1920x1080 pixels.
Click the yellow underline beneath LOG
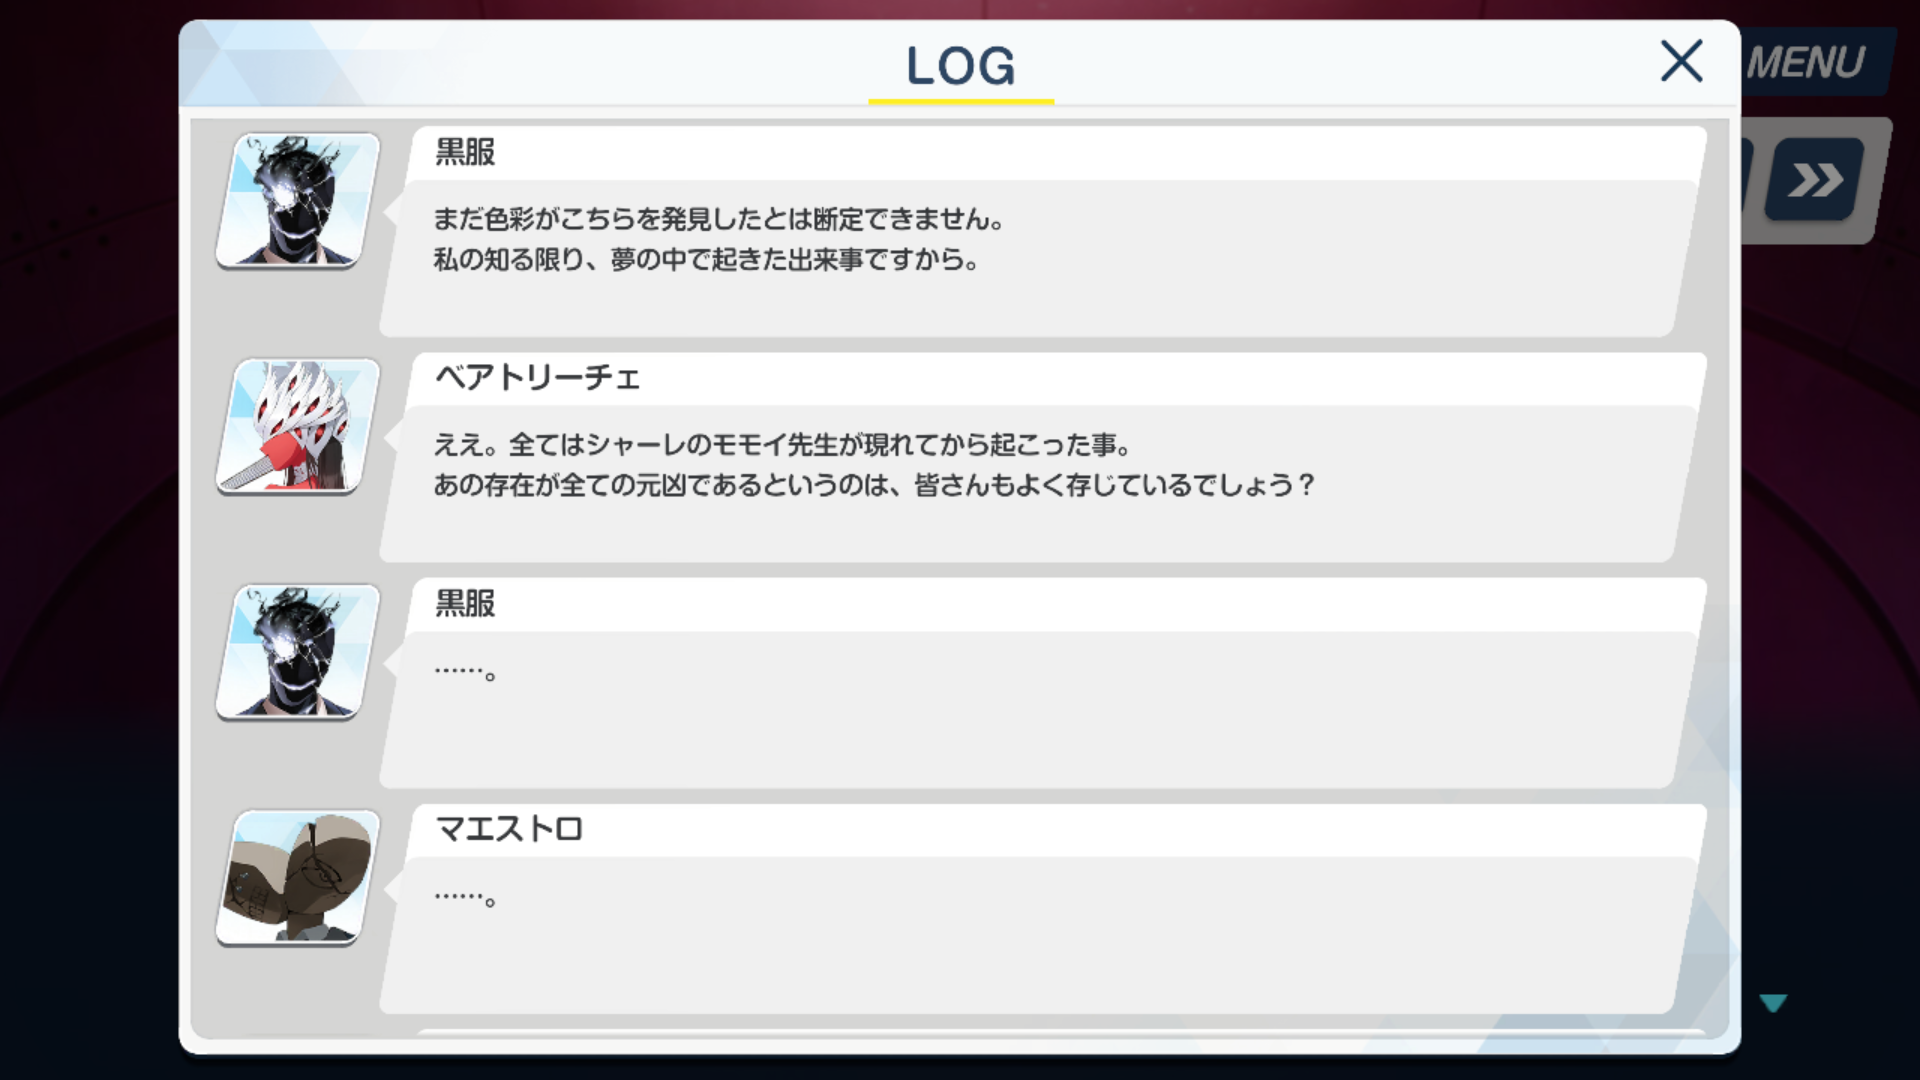[x=961, y=101]
